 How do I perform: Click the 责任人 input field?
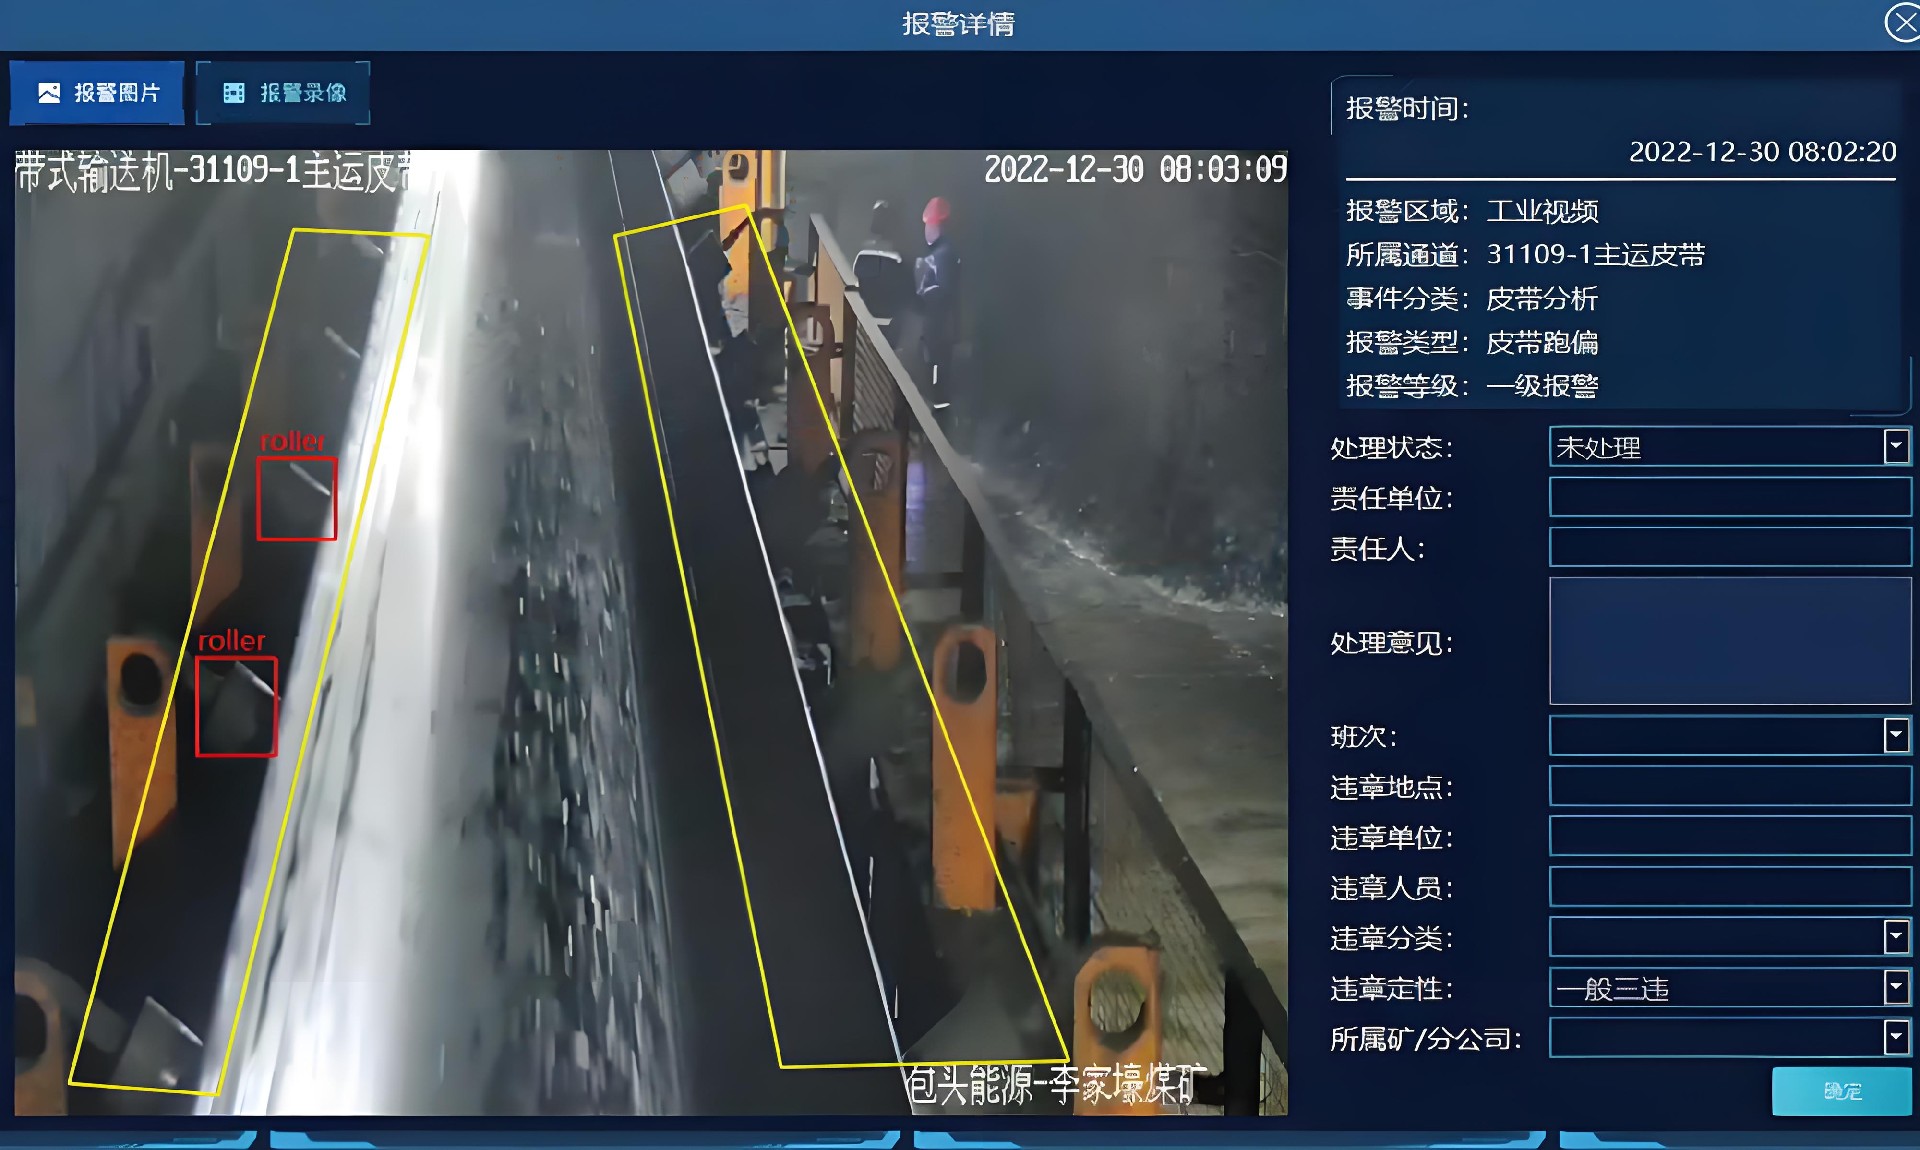(x=1729, y=547)
